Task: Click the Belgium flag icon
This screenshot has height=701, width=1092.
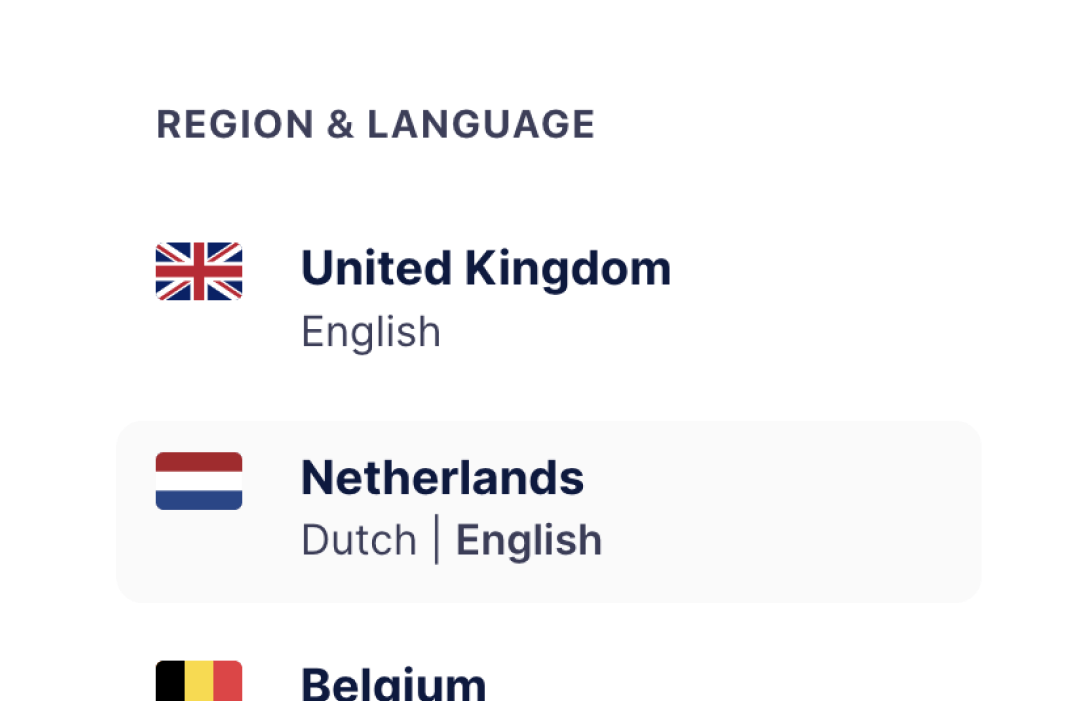Action: 199,681
